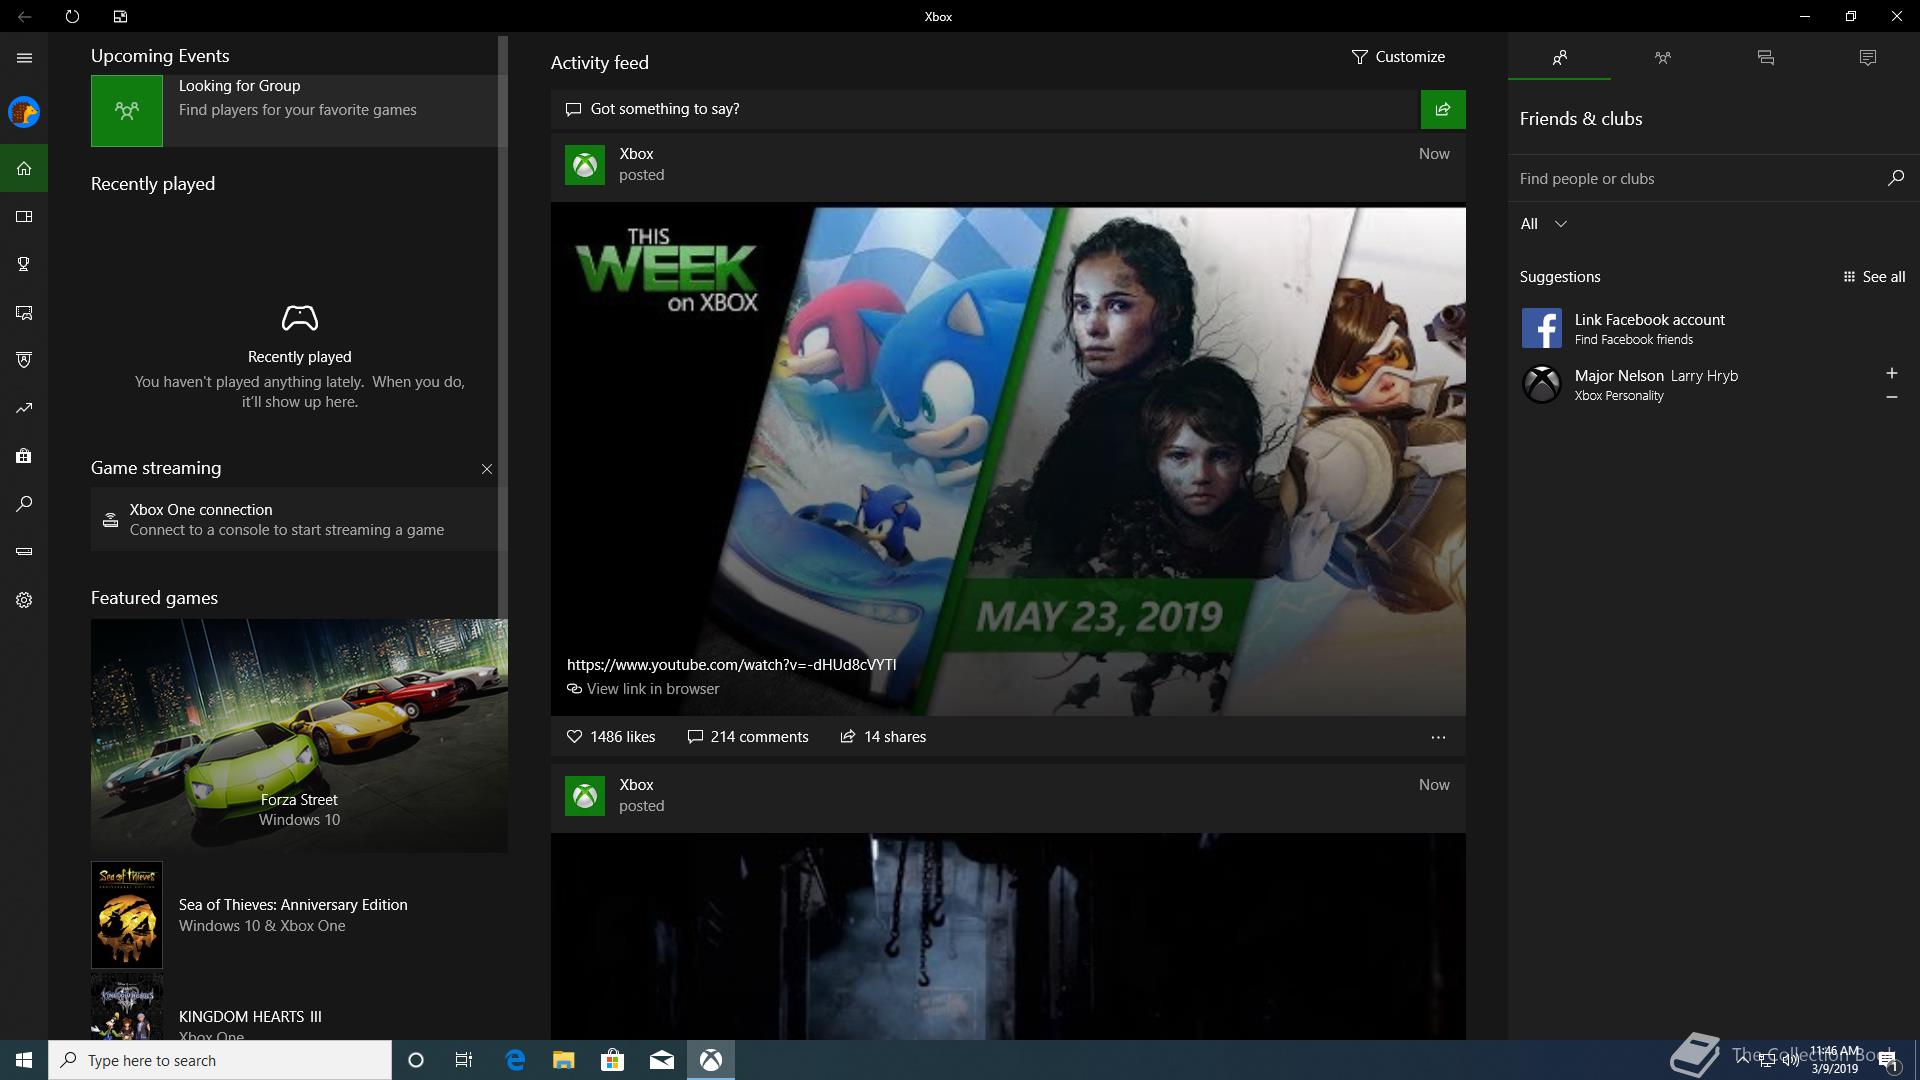The image size is (1920, 1080).
Task: Open File Explorer from taskbar
Action: point(563,1060)
